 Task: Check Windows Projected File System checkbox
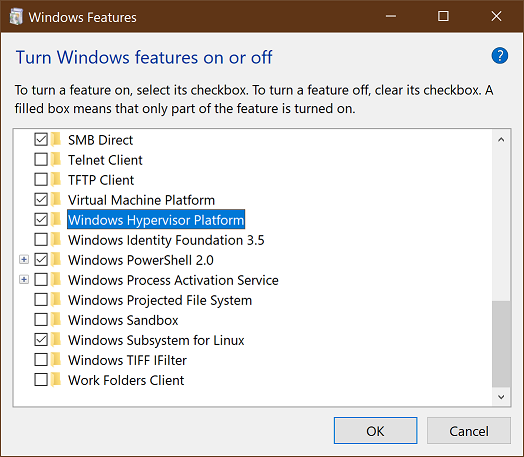pyautogui.click(x=41, y=300)
